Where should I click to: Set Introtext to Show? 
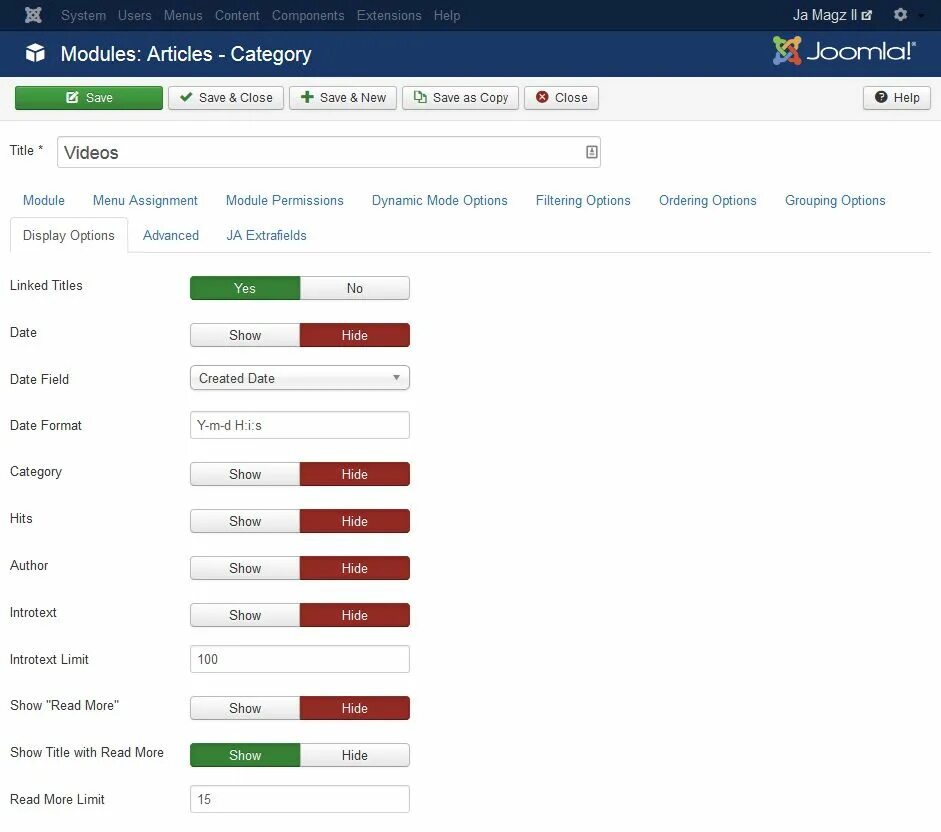(245, 615)
